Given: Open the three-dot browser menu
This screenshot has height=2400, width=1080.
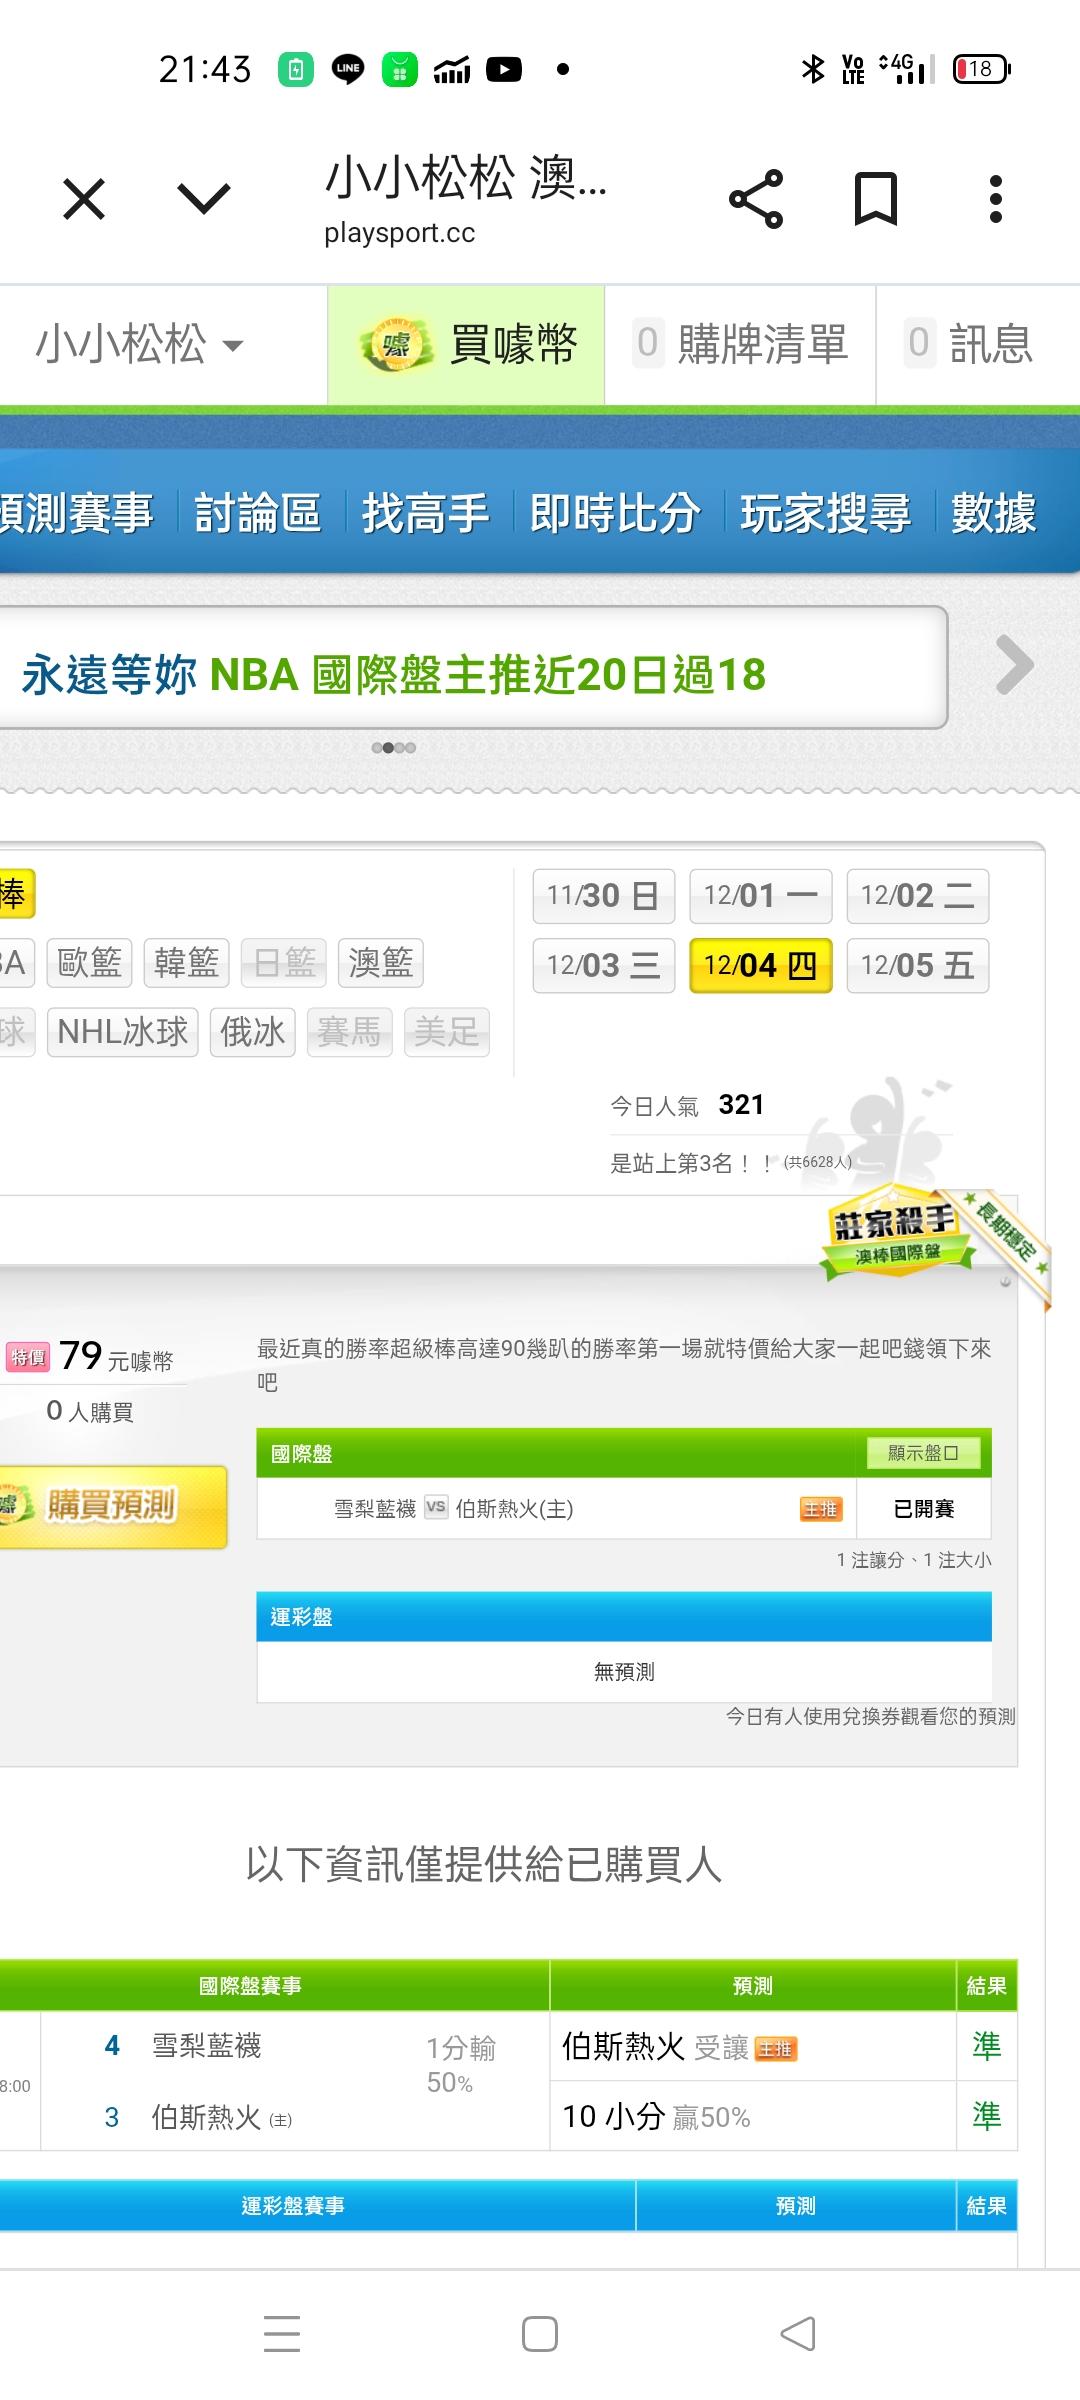Looking at the screenshot, I should (x=995, y=199).
